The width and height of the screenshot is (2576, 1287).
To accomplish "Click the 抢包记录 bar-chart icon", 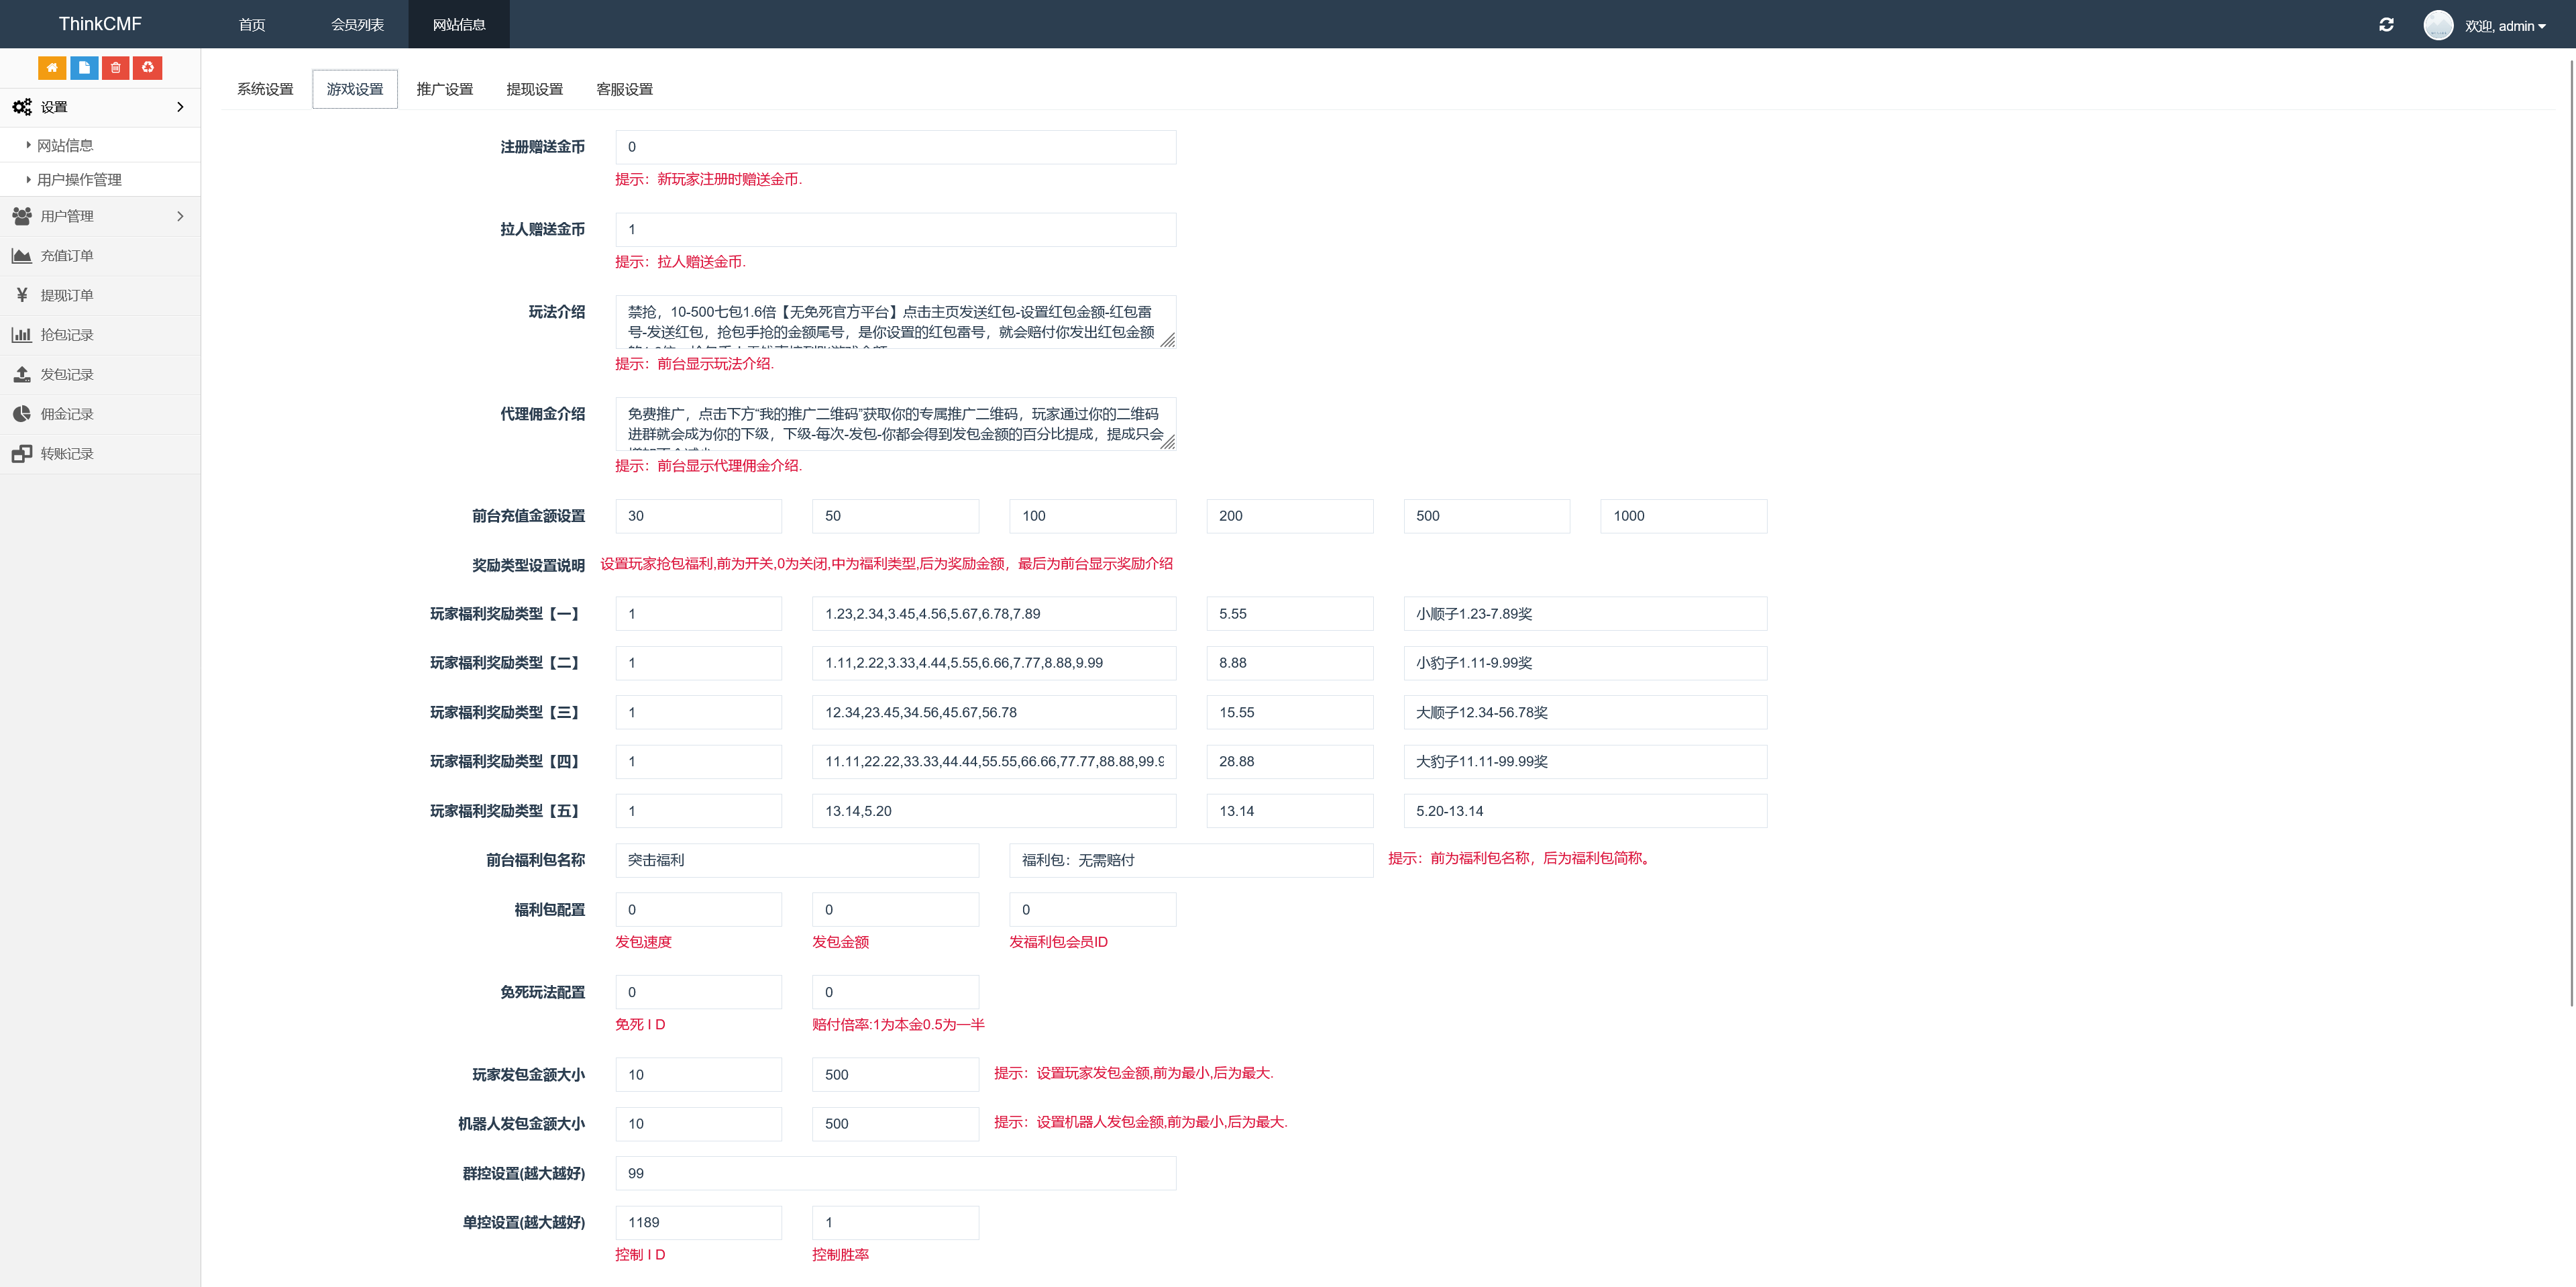I will point(22,334).
